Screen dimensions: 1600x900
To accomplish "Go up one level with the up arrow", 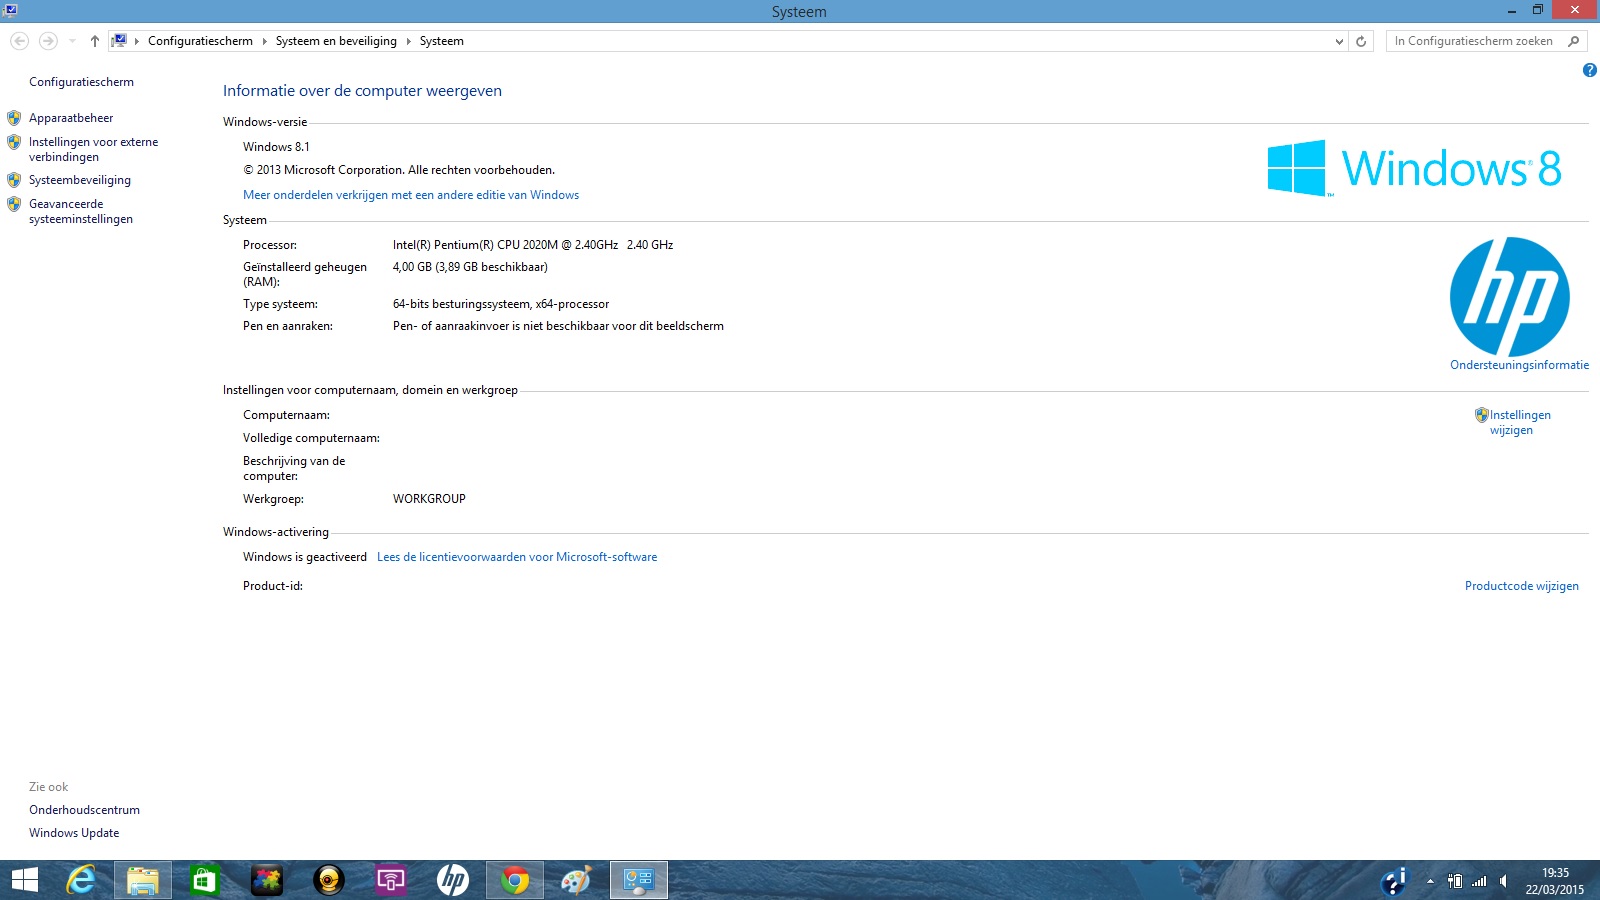I will point(95,41).
